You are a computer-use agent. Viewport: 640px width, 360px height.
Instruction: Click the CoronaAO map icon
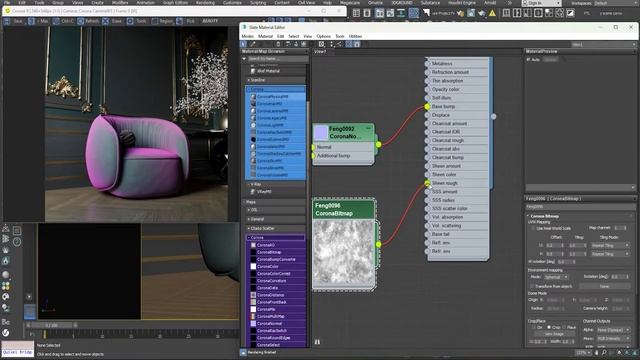click(x=253, y=245)
